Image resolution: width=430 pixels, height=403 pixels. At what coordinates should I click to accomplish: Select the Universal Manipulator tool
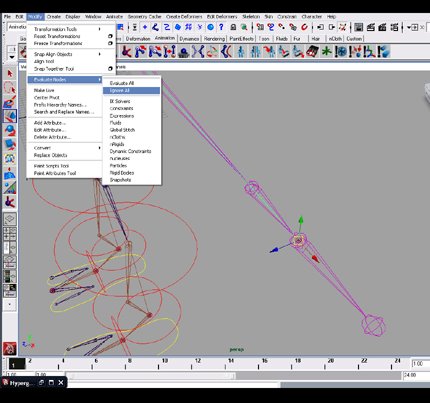coord(10,158)
